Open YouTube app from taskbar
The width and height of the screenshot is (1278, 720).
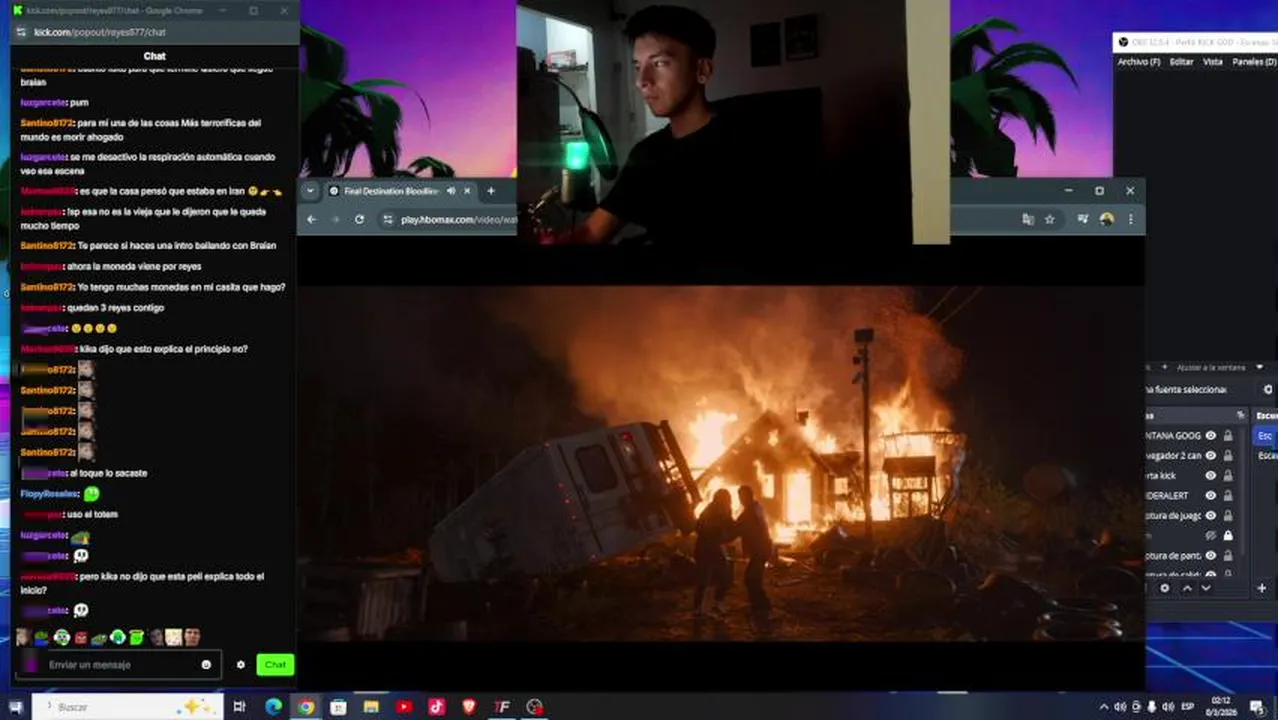[x=404, y=707]
